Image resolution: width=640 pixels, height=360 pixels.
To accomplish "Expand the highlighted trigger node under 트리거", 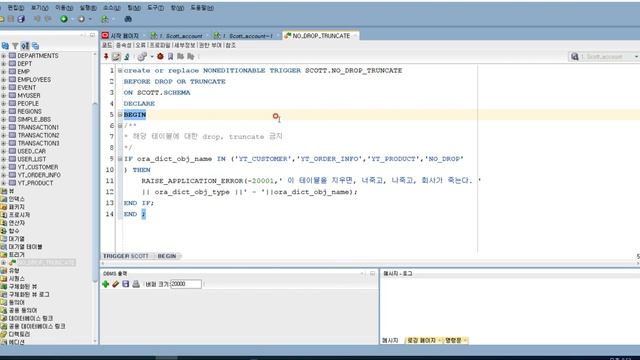I will coord(4,262).
